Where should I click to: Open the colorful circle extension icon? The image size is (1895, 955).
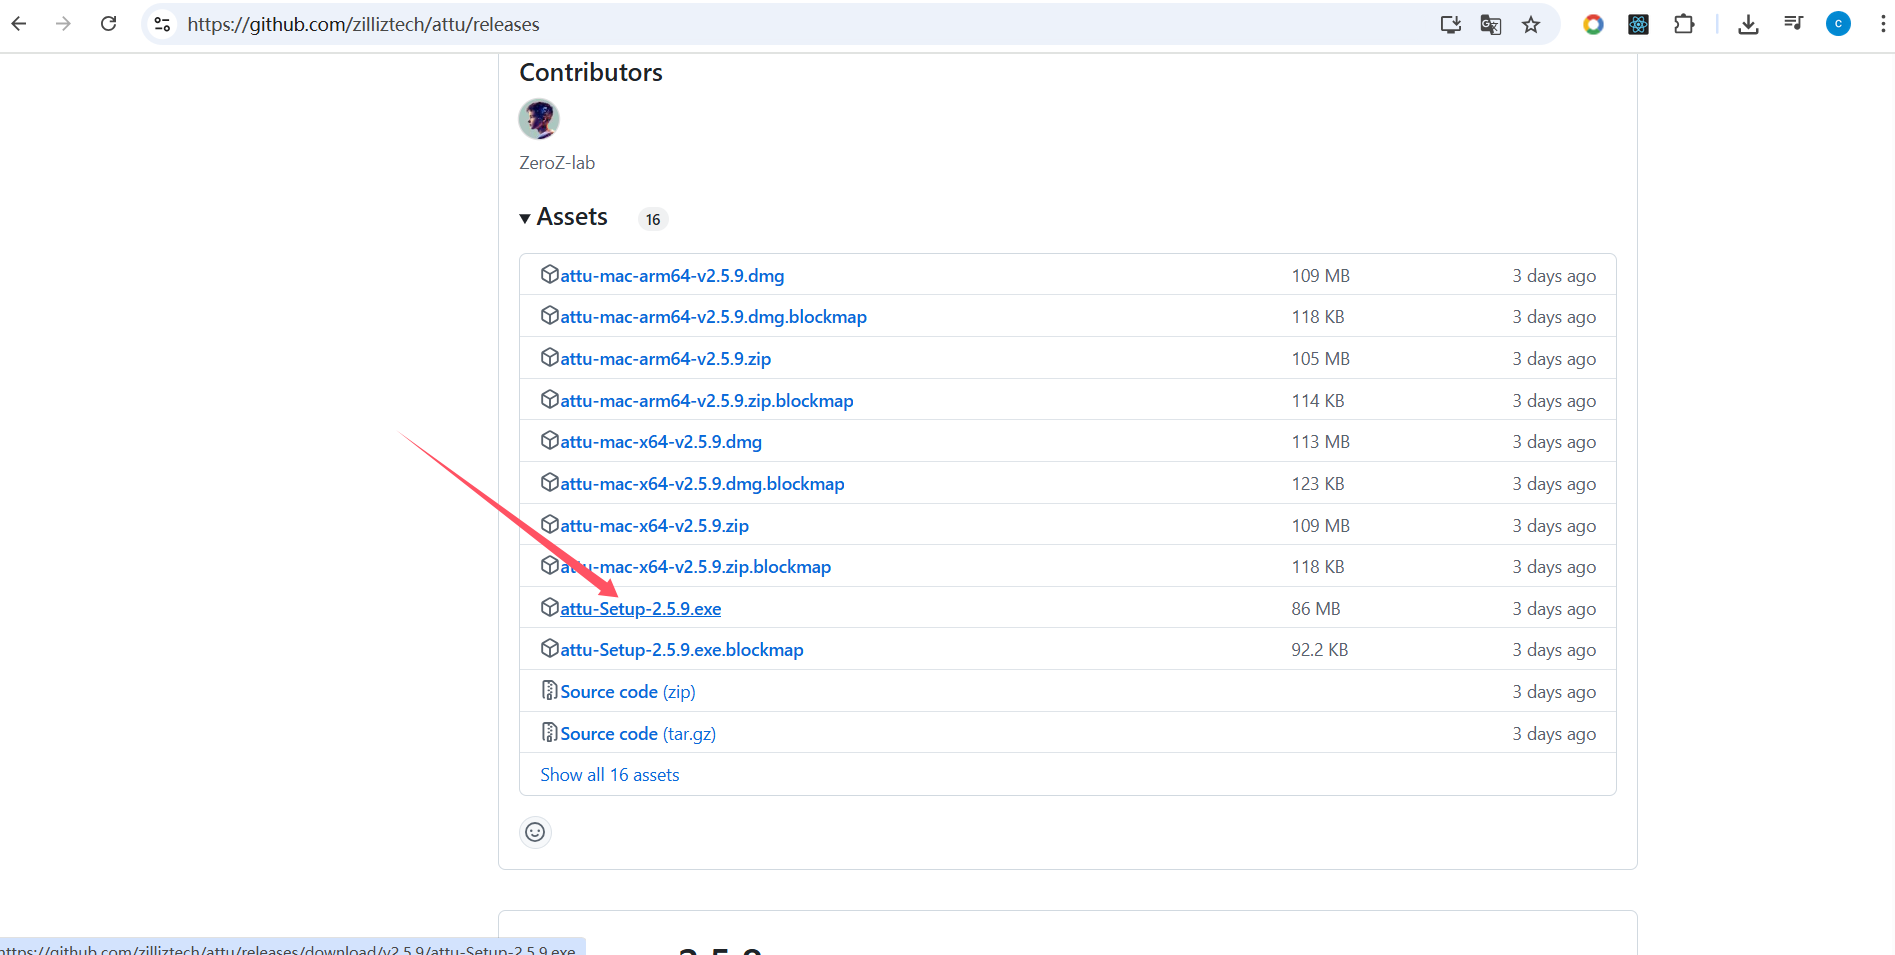pyautogui.click(x=1593, y=24)
